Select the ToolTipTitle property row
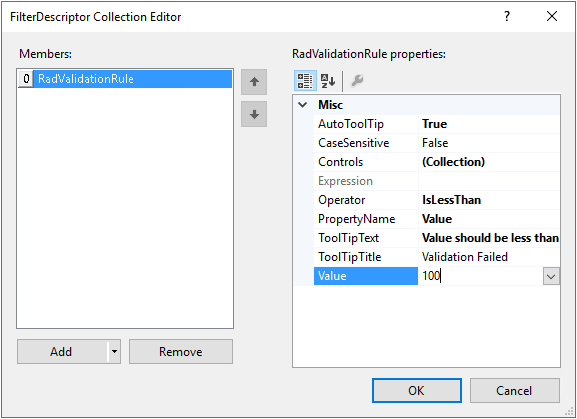 tap(436, 257)
